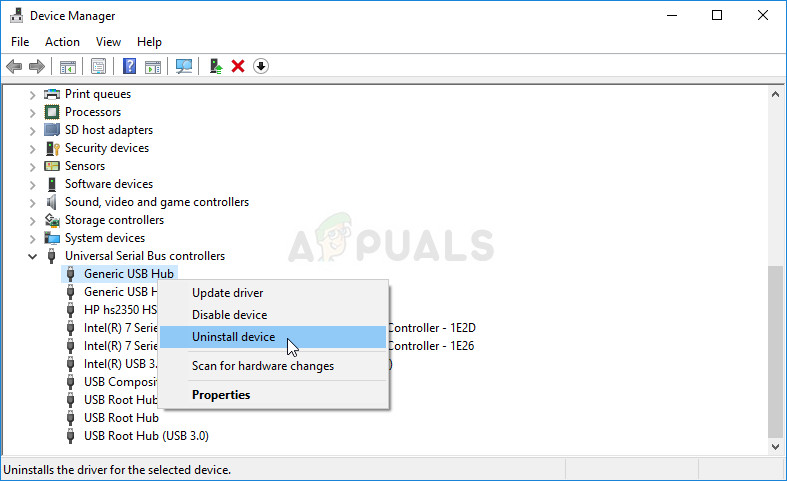The image size is (787, 481).
Task: Select the highlighted Generic USB Hub
Action: [128, 274]
